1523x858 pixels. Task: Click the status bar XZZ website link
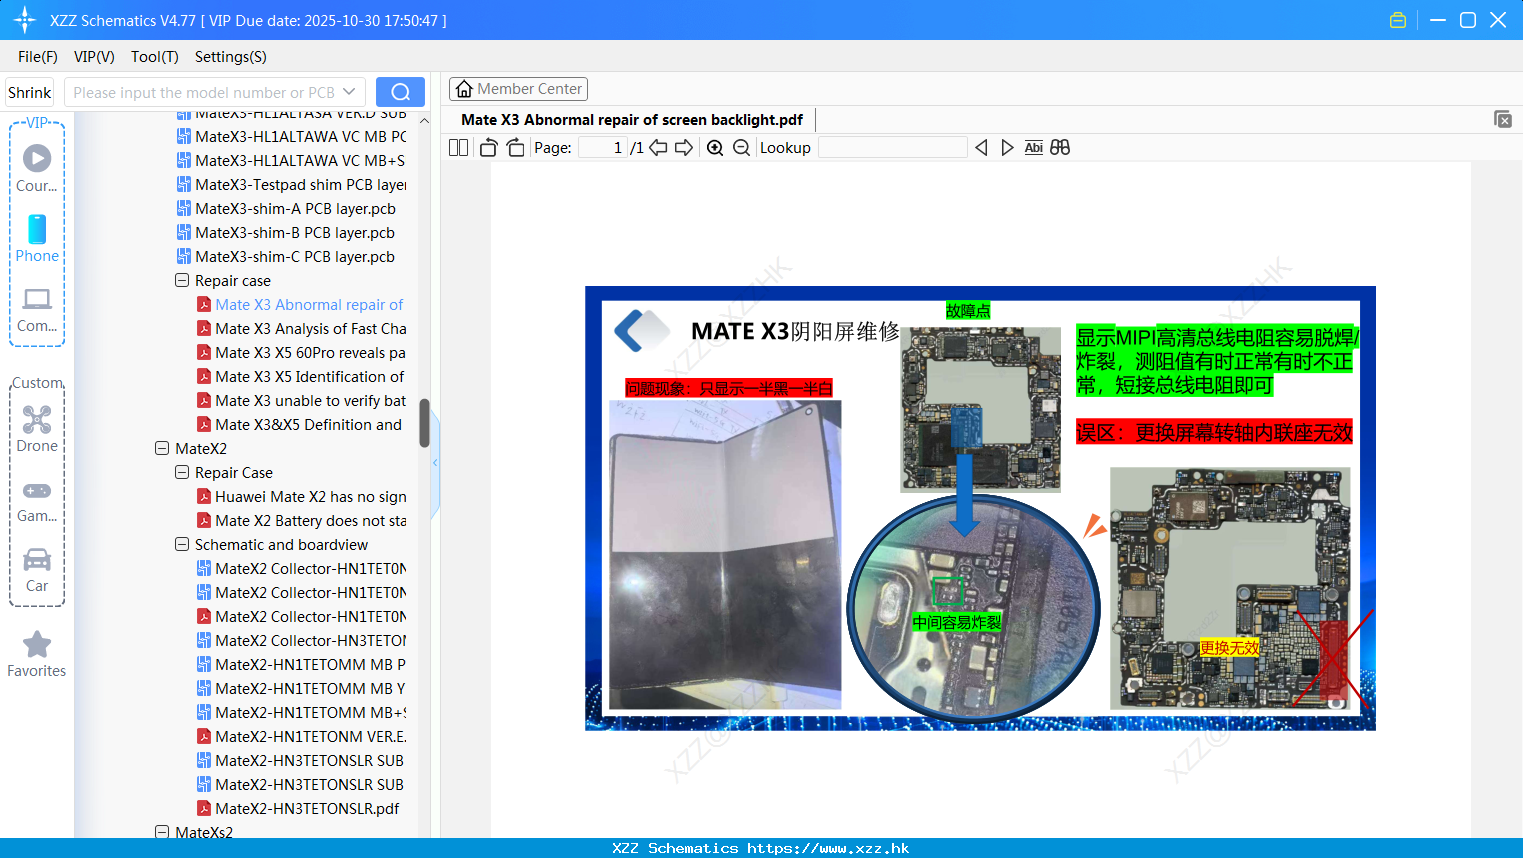coord(761,848)
